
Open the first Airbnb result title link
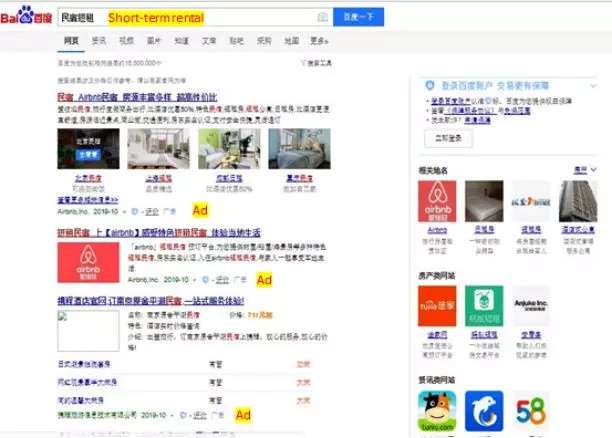click(137, 97)
